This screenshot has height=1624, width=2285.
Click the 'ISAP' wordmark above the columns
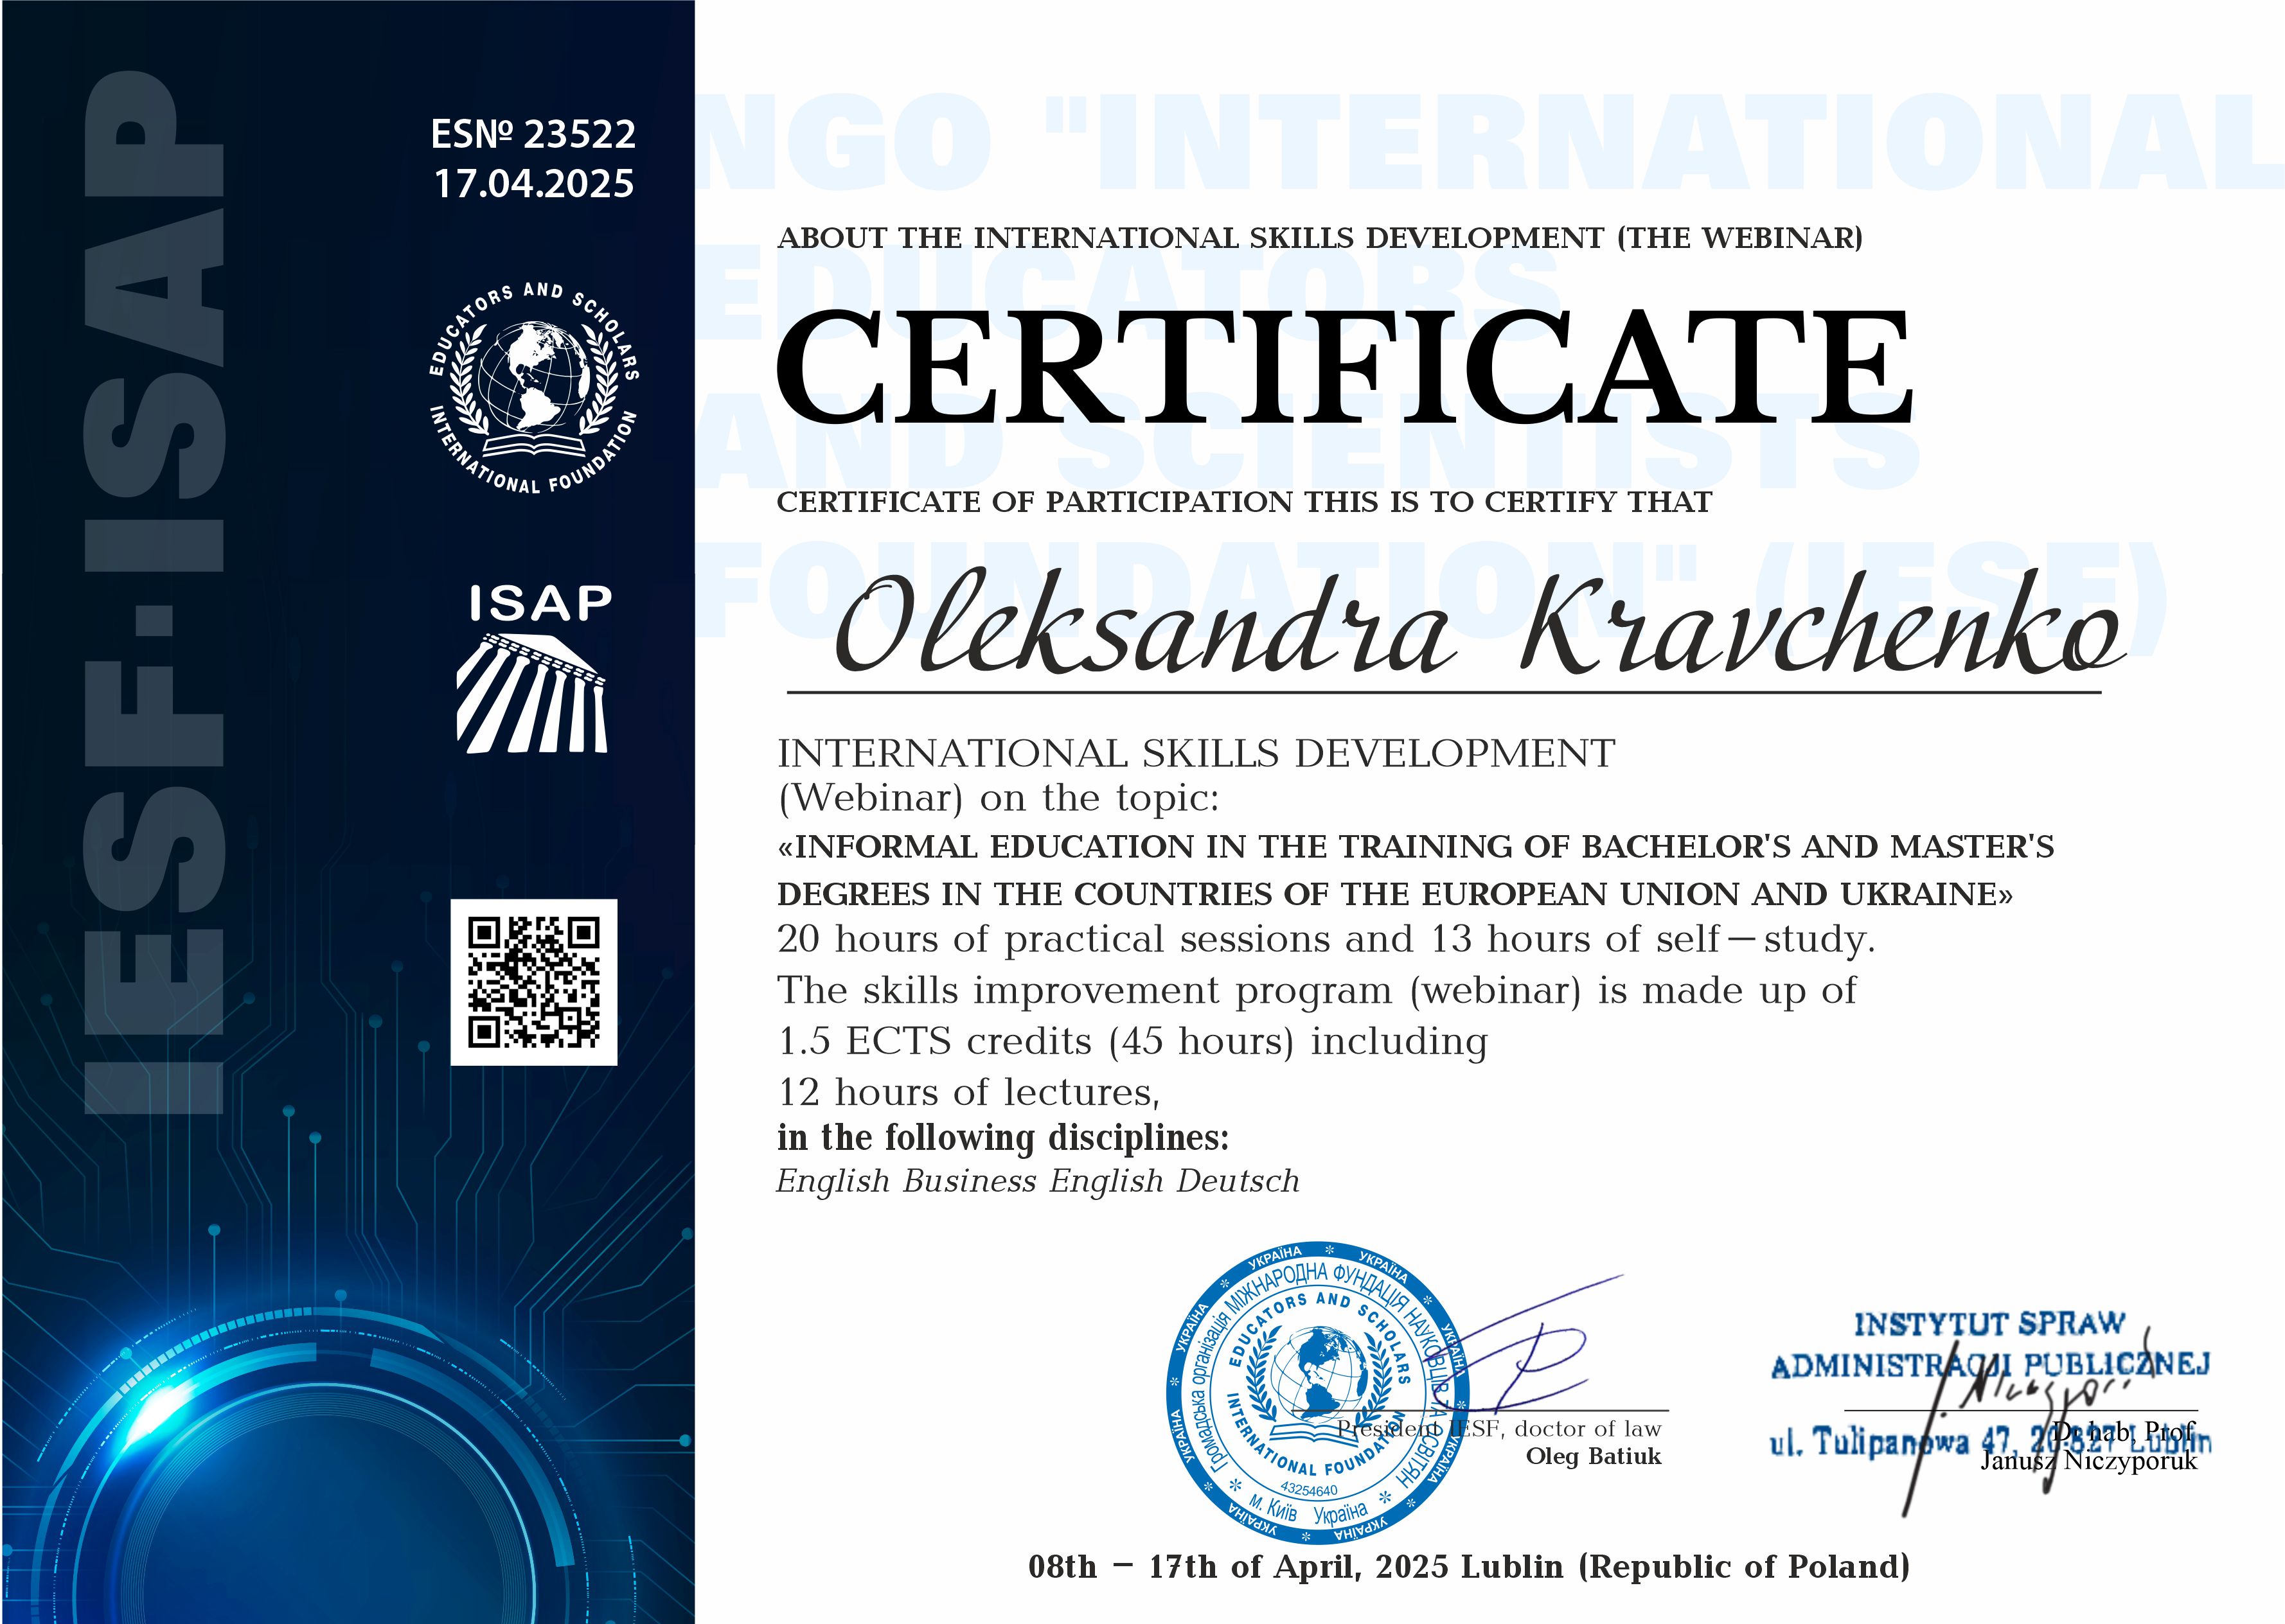540,604
